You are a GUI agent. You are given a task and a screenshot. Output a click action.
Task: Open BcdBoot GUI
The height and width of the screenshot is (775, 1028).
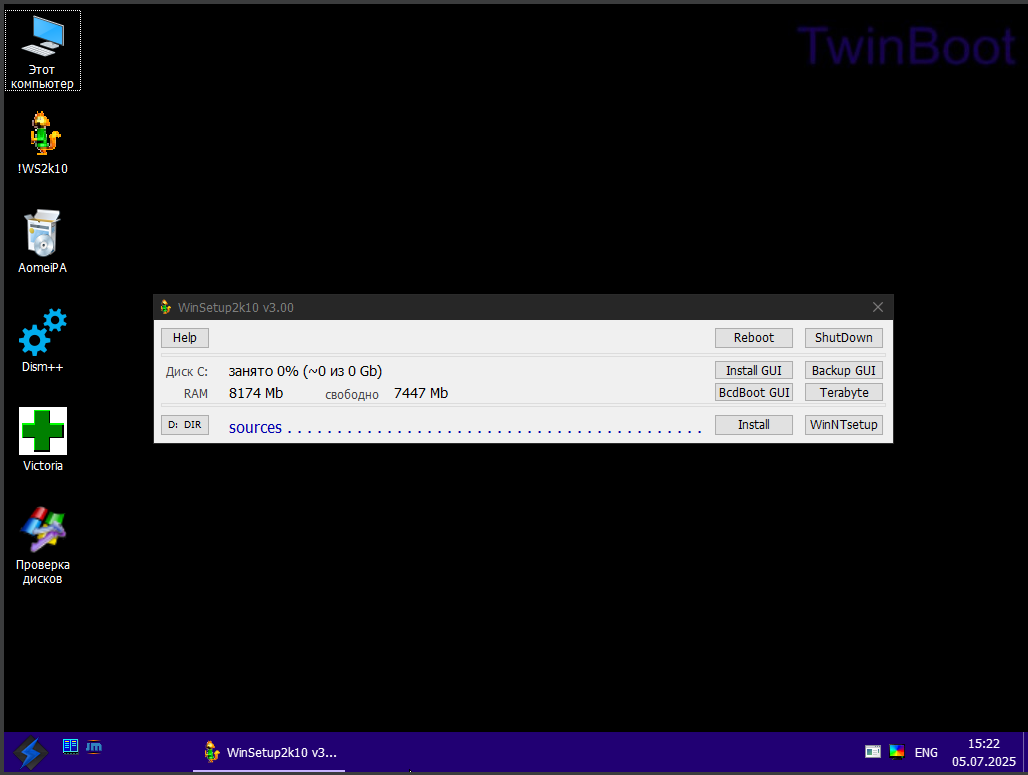(754, 392)
